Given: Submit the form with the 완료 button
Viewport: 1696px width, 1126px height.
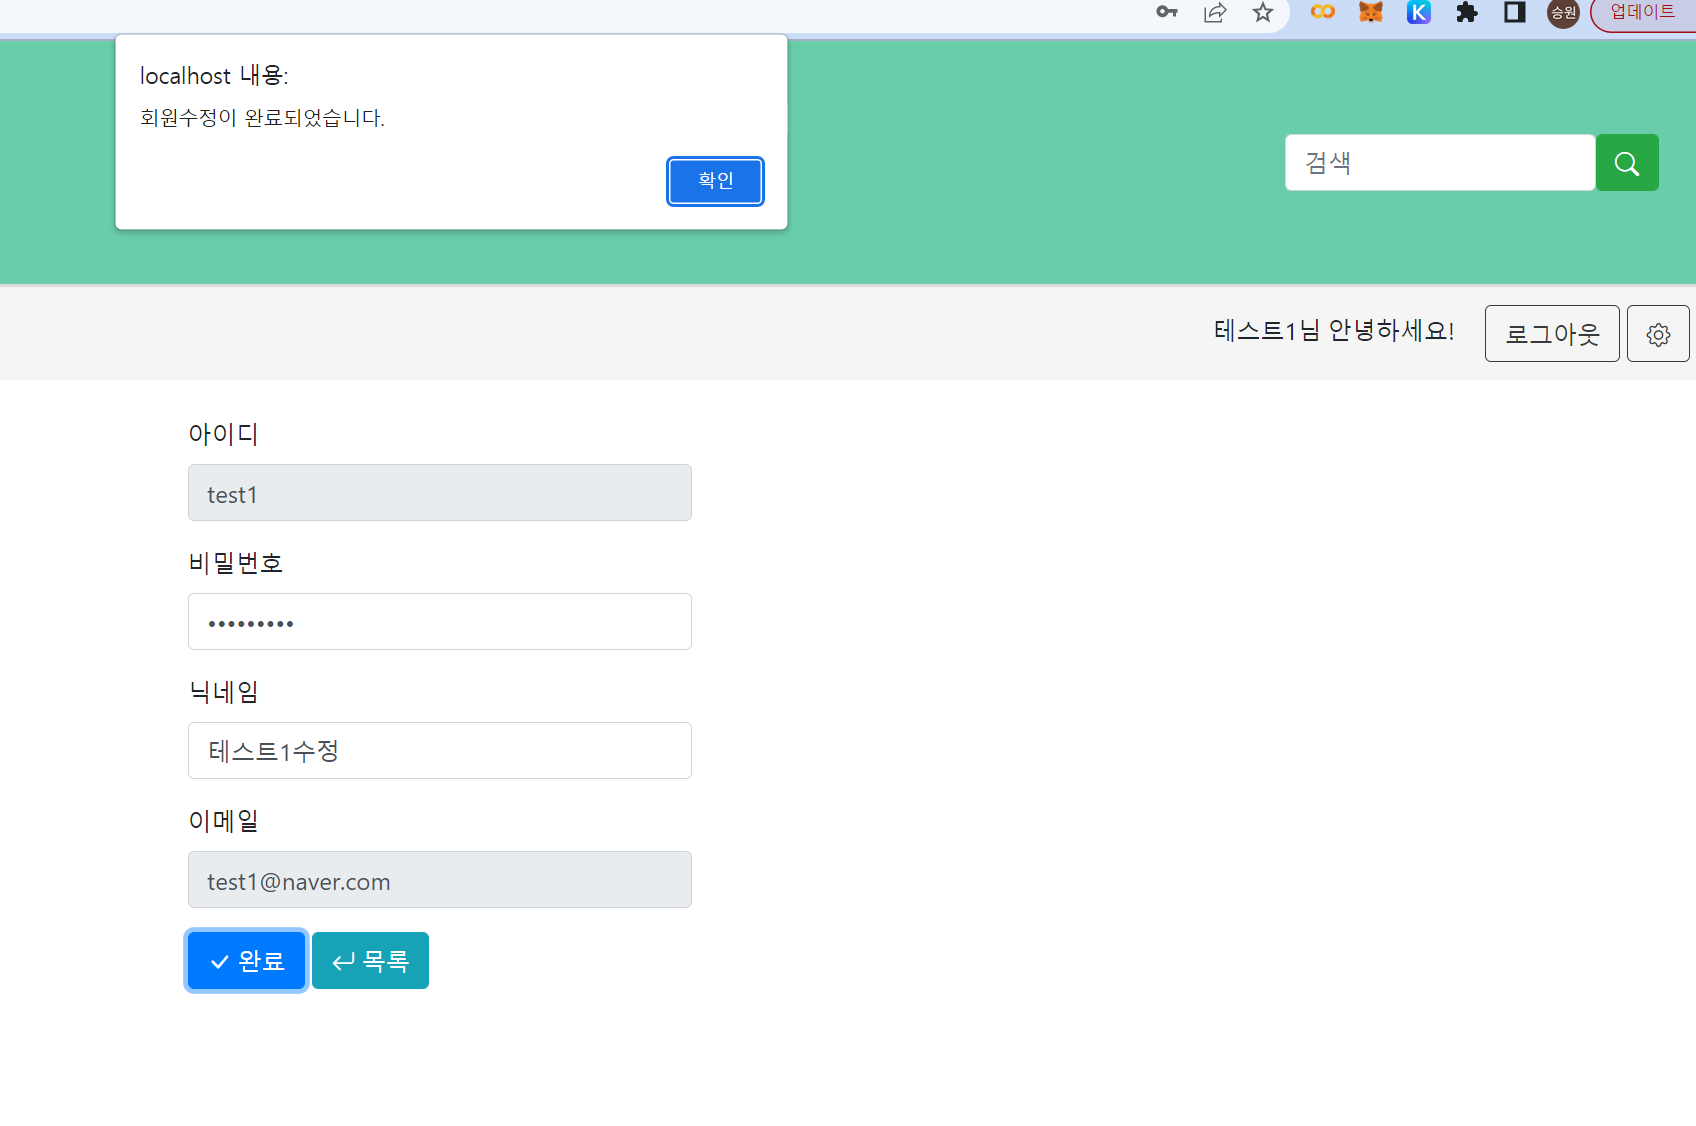Looking at the screenshot, I should [x=246, y=960].
